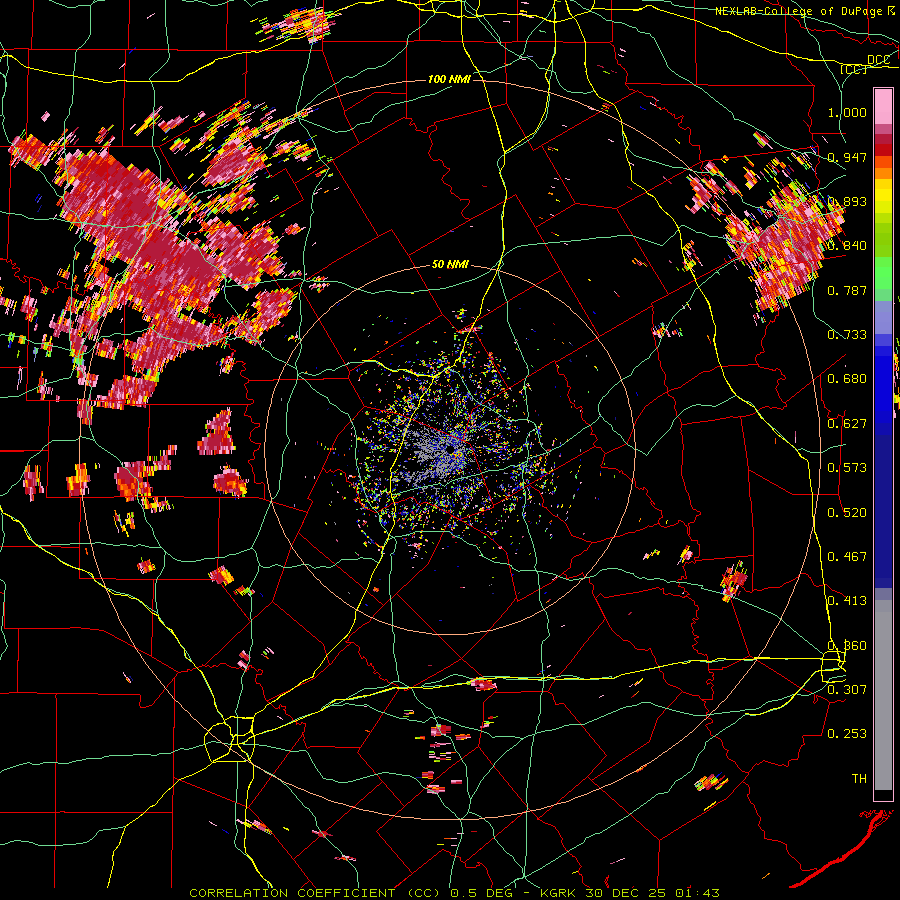Select the 0.307 scale value

point(847,689)
